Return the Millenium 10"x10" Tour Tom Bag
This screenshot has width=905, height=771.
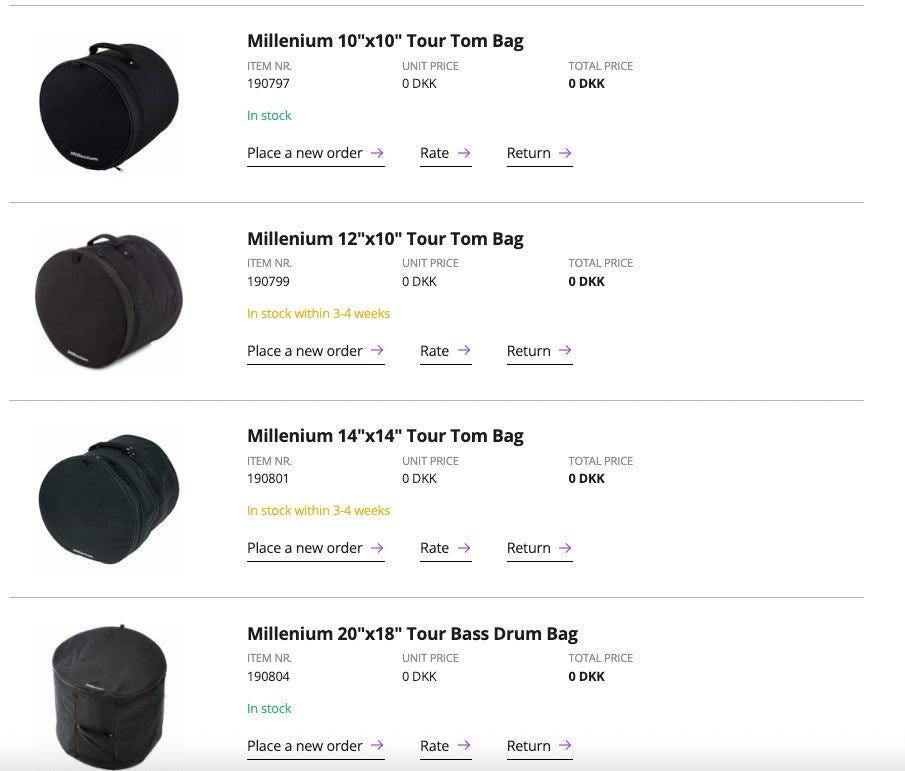point(539,153)
